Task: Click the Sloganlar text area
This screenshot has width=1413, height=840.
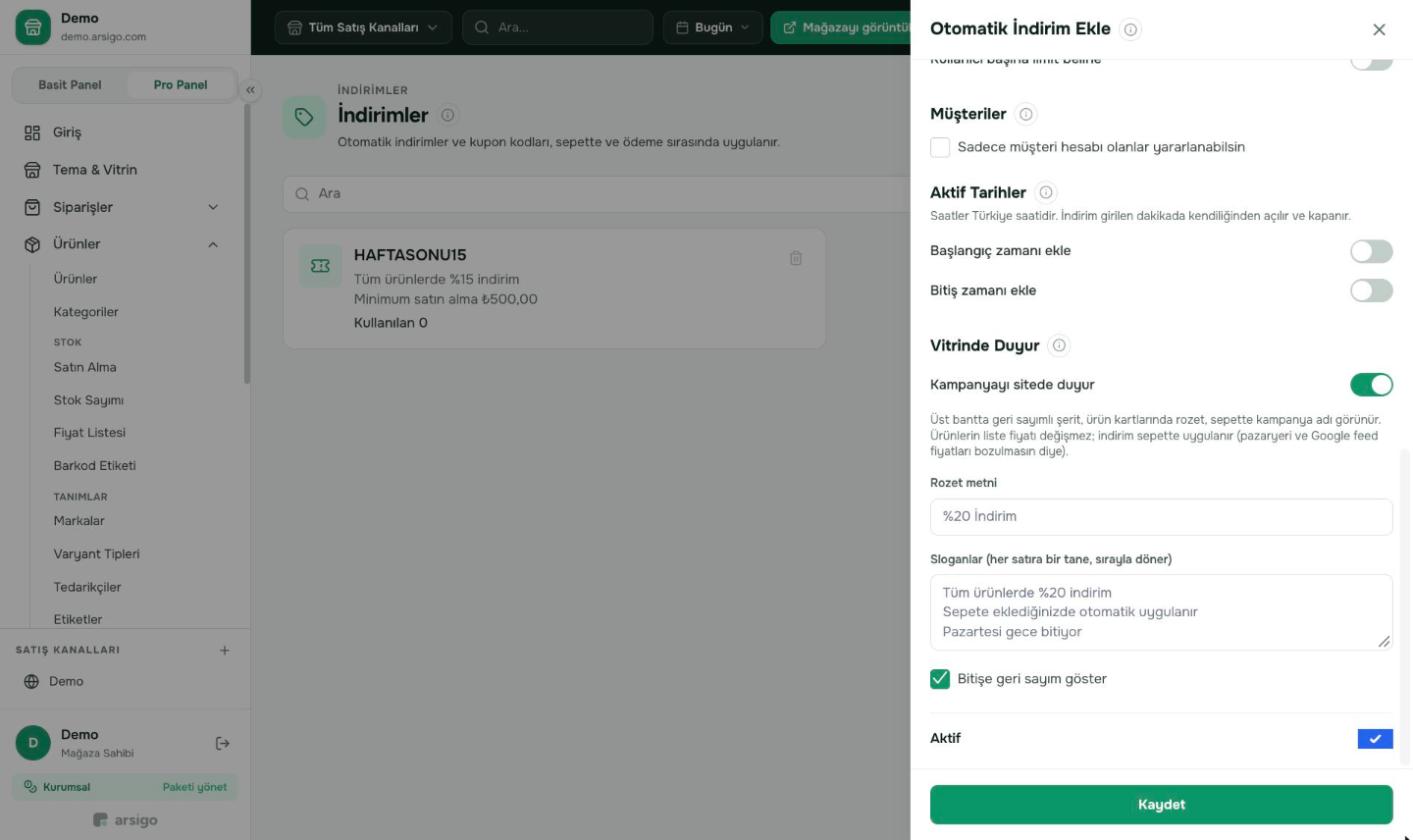Action: pyautogui.click(x=1161, y=612)
